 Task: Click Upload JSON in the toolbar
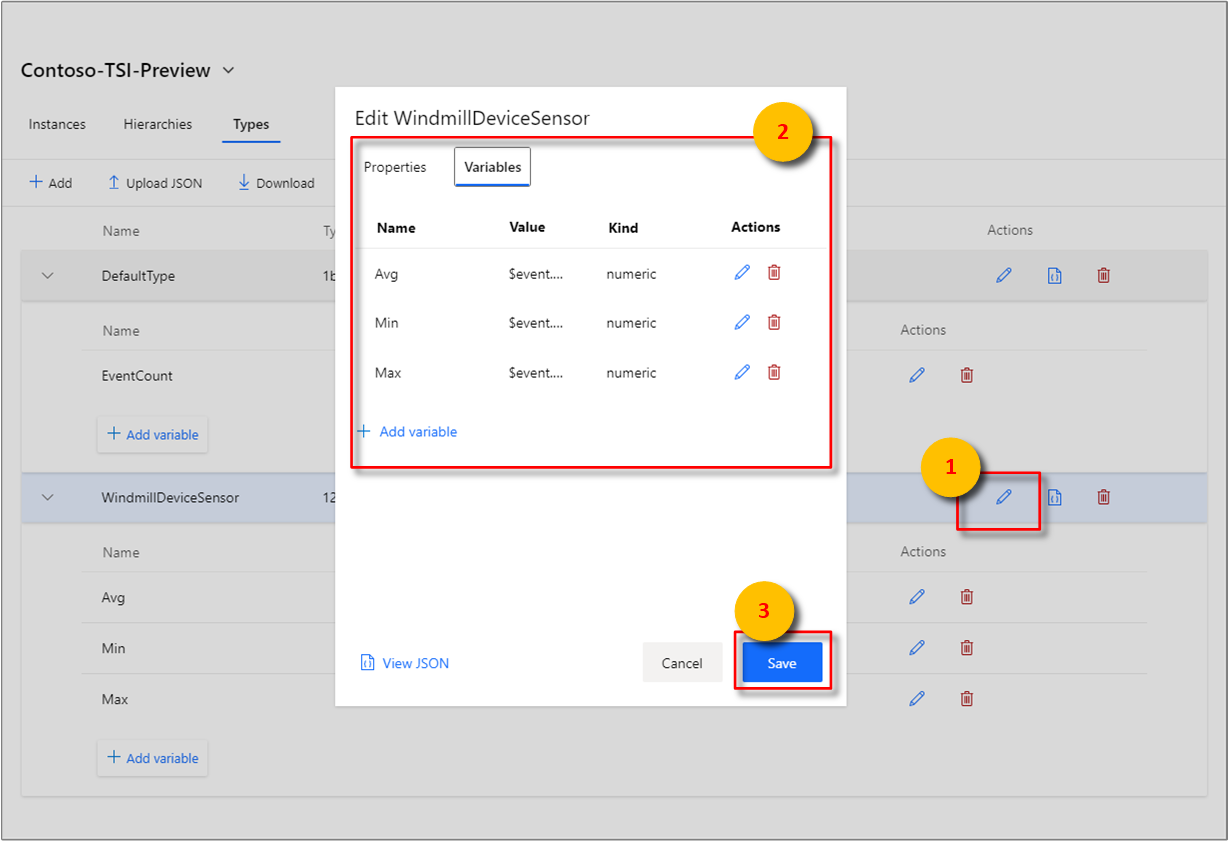(x=155, y=183)
